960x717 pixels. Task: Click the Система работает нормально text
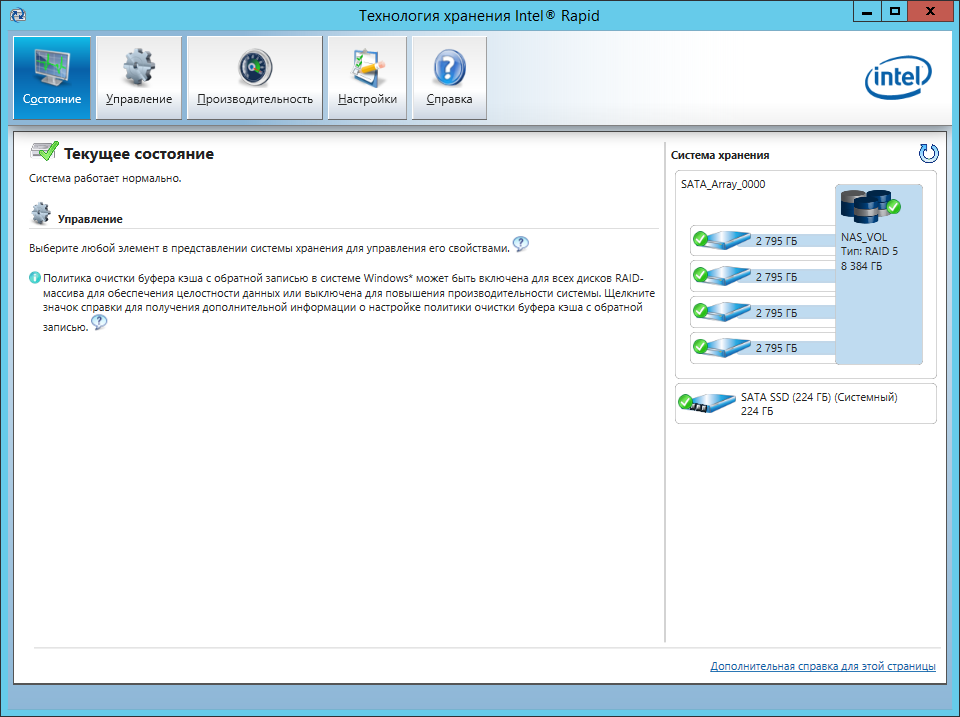tap(105, 179)
